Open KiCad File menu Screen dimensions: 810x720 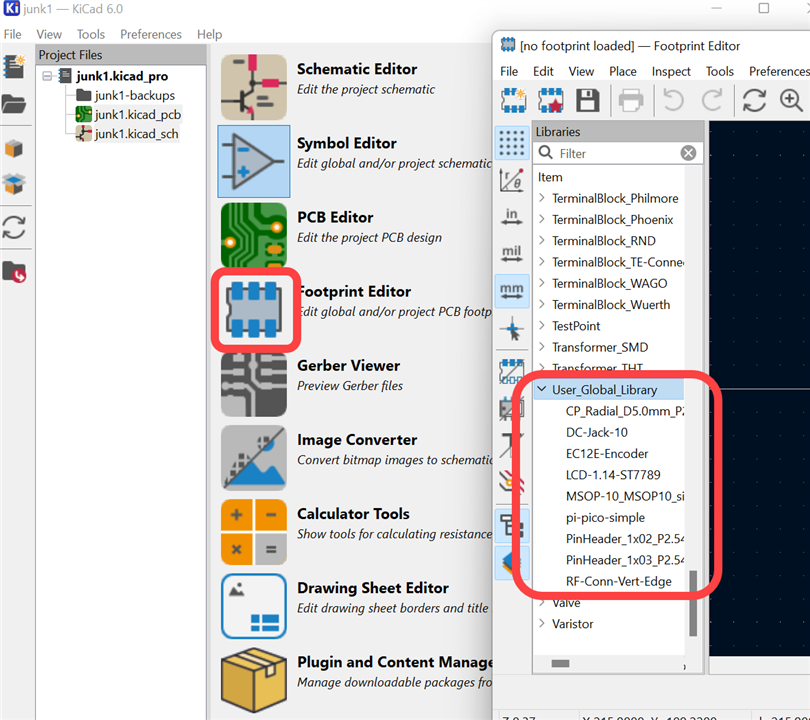pyautogui.click(x=13, y=34)
